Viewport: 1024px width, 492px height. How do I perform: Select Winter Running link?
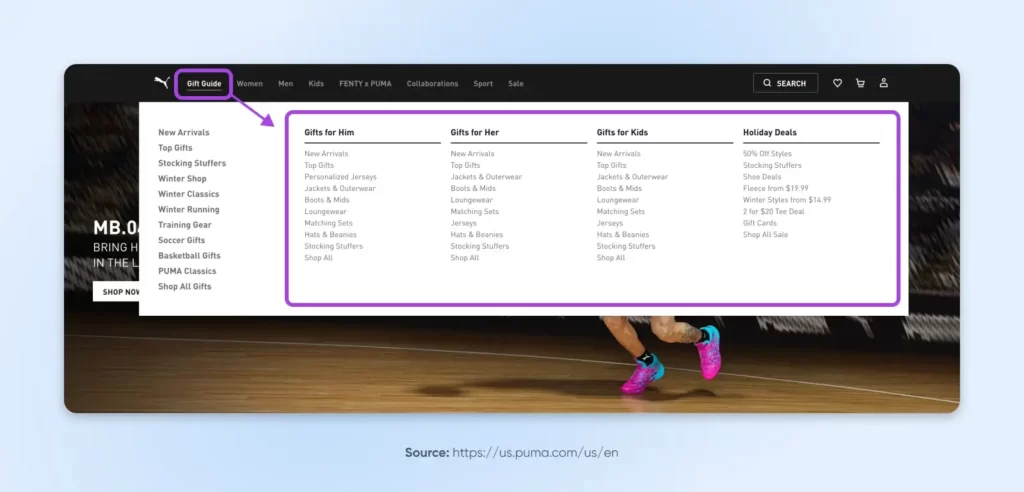click(x=189, y=210)
